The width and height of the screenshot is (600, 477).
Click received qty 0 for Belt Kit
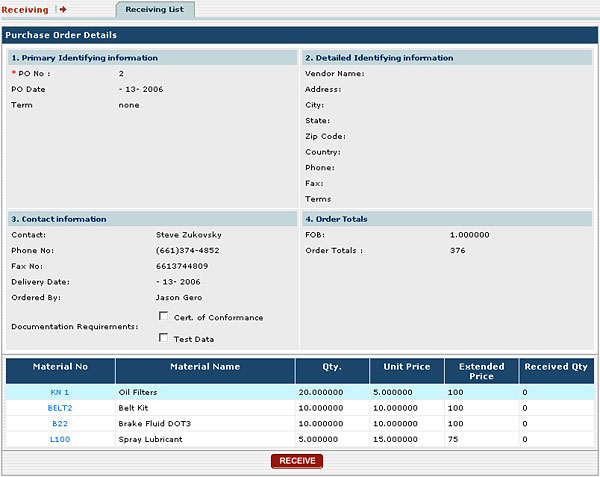525,408
